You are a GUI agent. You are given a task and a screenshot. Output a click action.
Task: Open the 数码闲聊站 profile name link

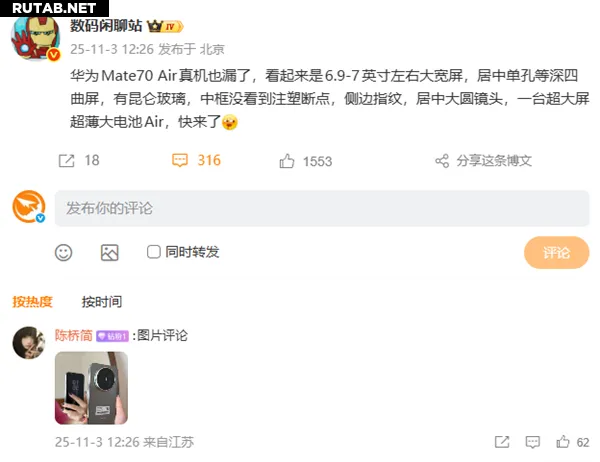click(106, 26)
